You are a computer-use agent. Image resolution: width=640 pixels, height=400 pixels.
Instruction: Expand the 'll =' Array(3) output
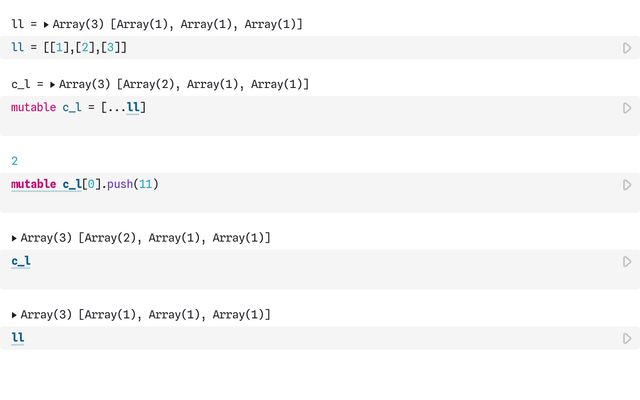click(46, 24)
